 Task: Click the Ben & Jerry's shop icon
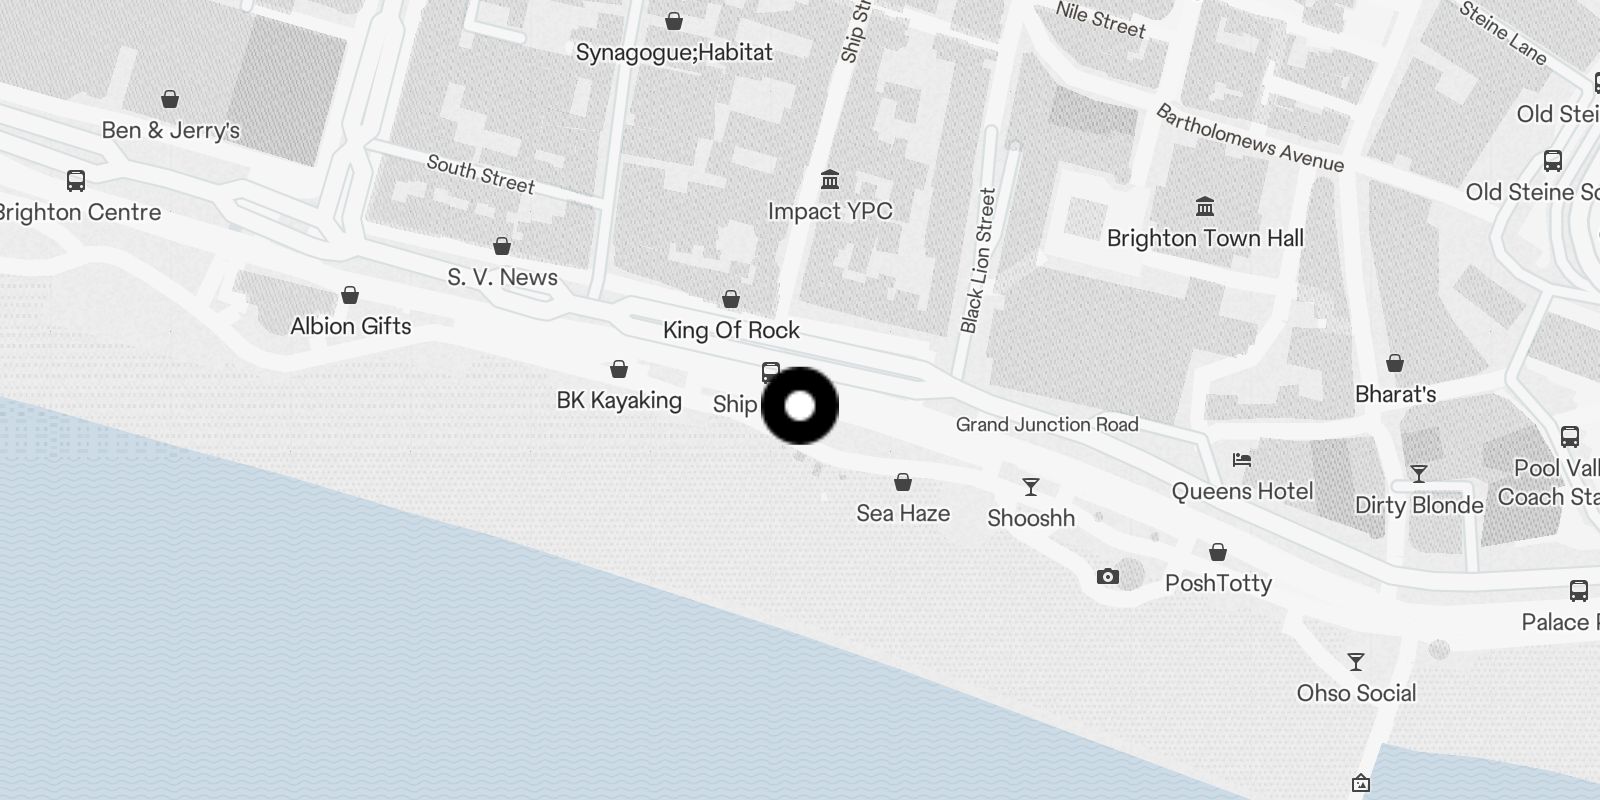[x=170, y=99]
